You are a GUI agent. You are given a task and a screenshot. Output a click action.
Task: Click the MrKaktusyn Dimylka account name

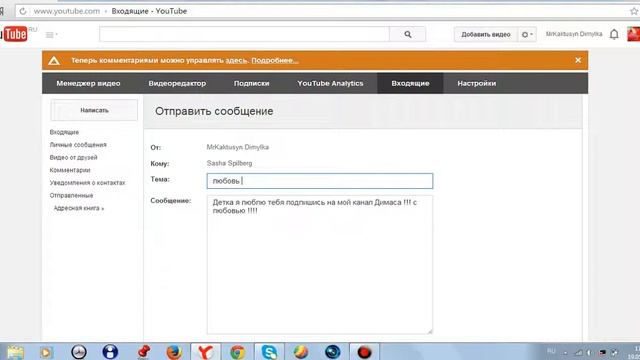(x=574, y=34)
